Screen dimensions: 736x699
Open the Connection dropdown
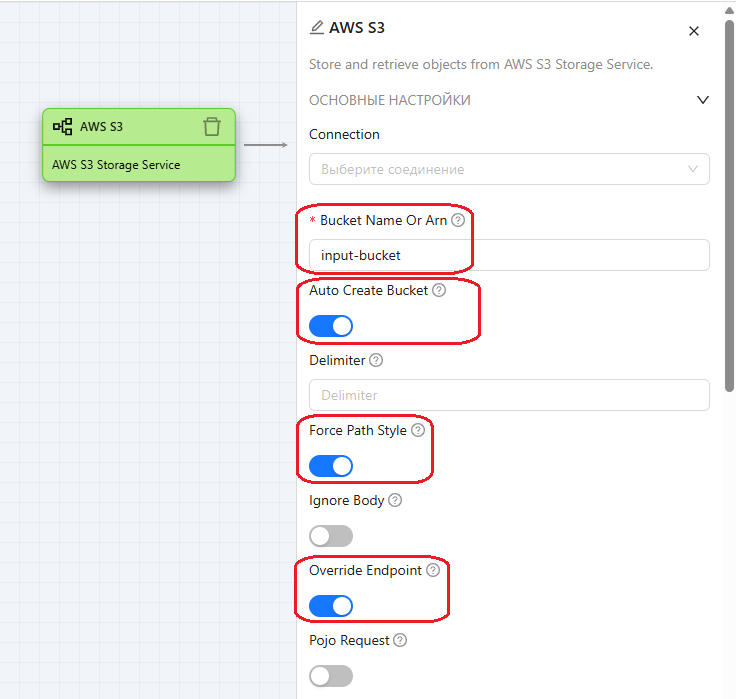pos(509,169)
